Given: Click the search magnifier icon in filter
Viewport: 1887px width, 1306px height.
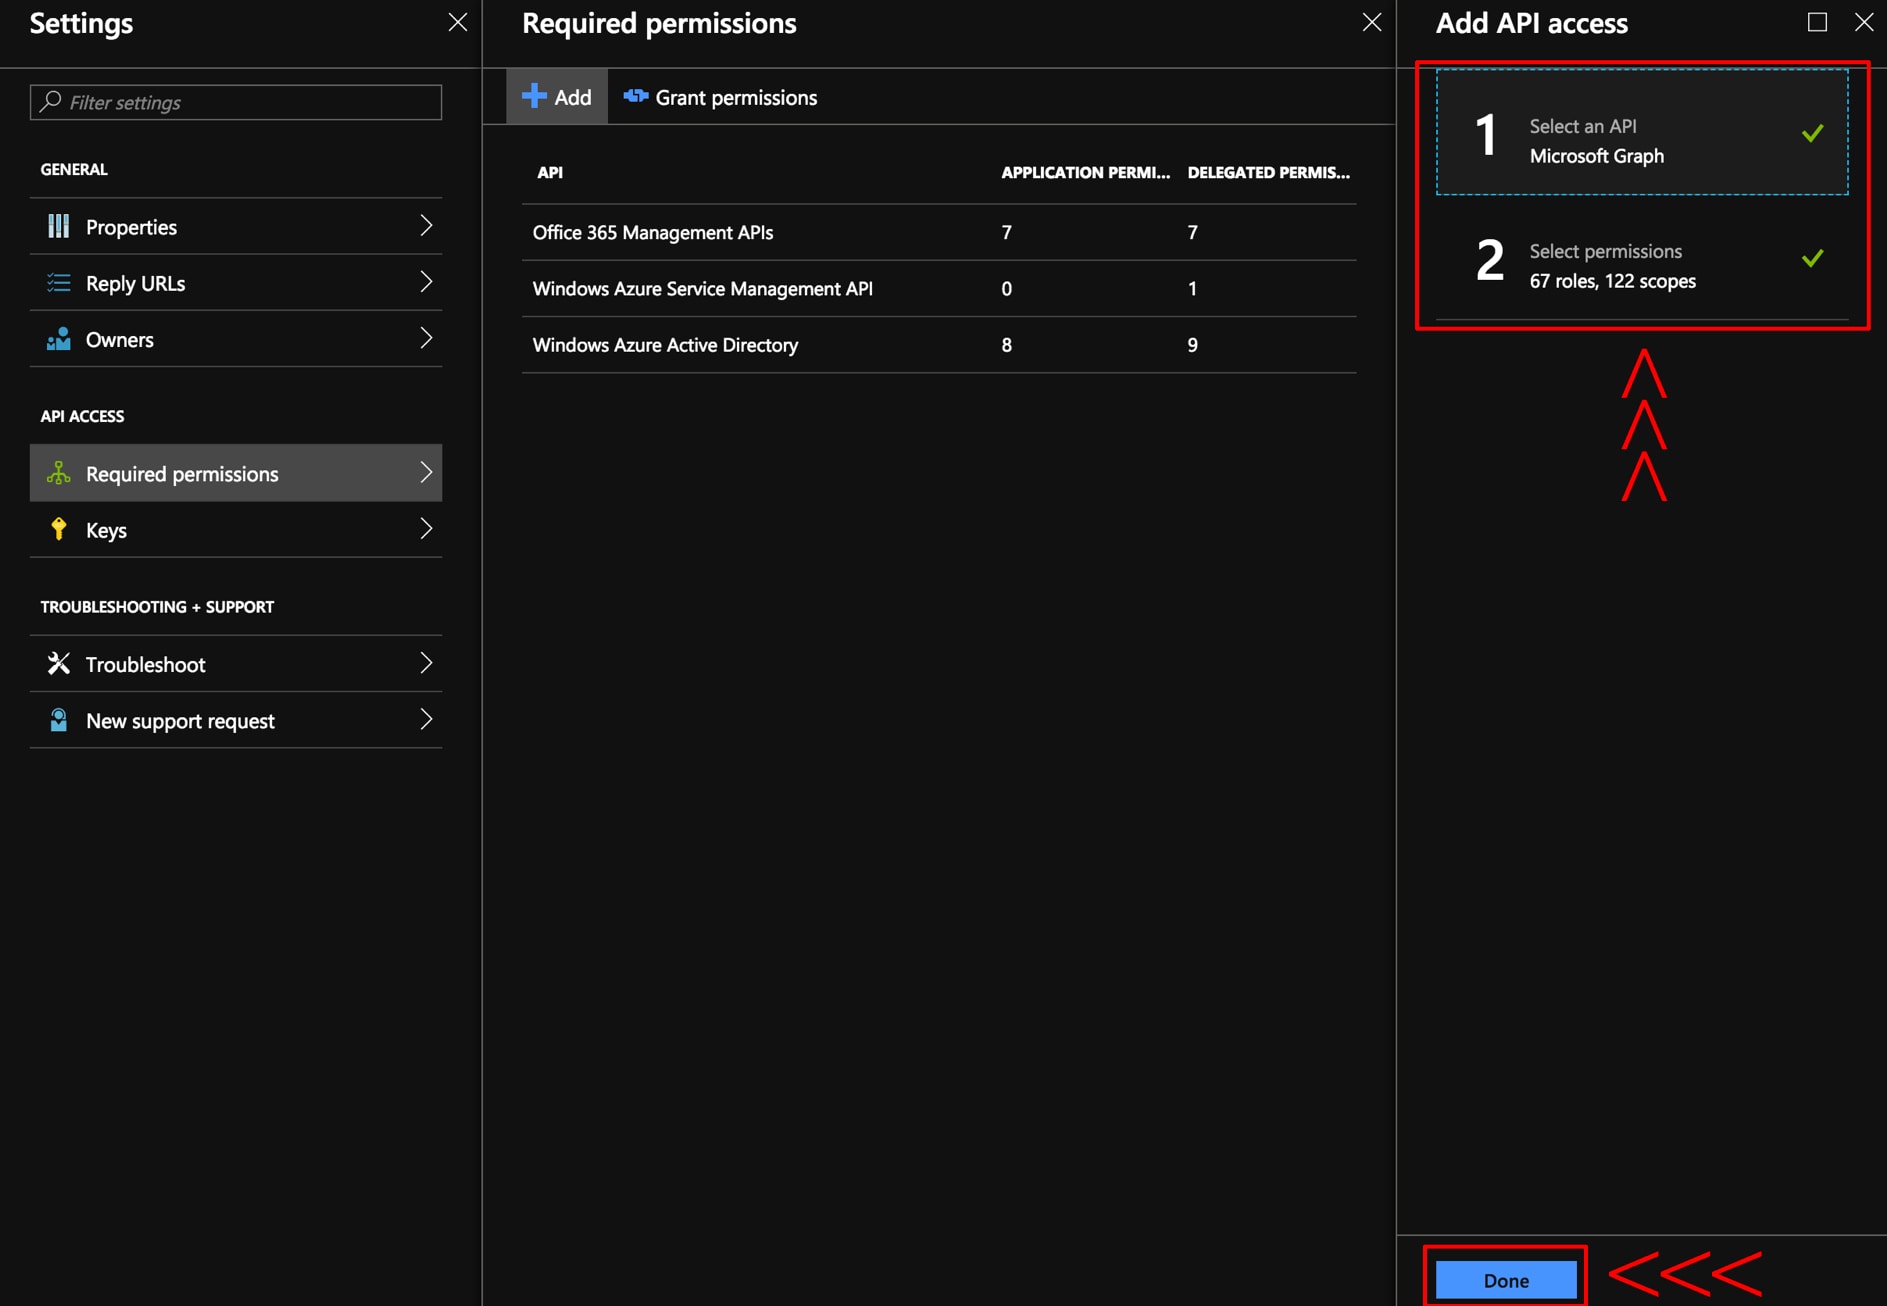Looking at the screenshot, I should 51,101.
